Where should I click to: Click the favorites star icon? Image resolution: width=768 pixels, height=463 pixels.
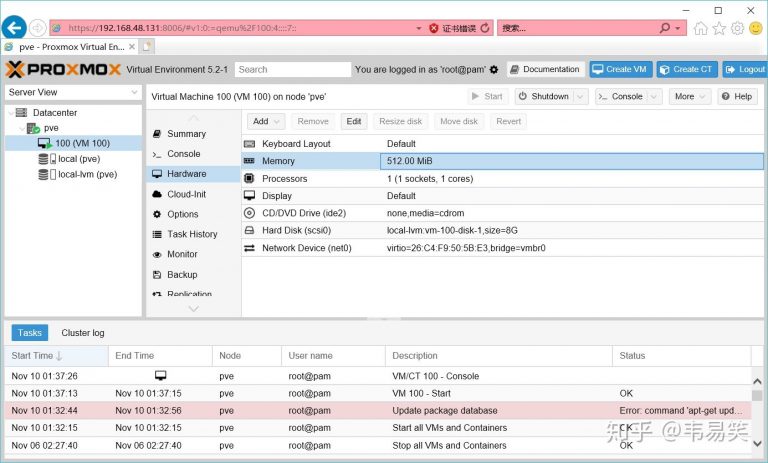tap(719, 28)
